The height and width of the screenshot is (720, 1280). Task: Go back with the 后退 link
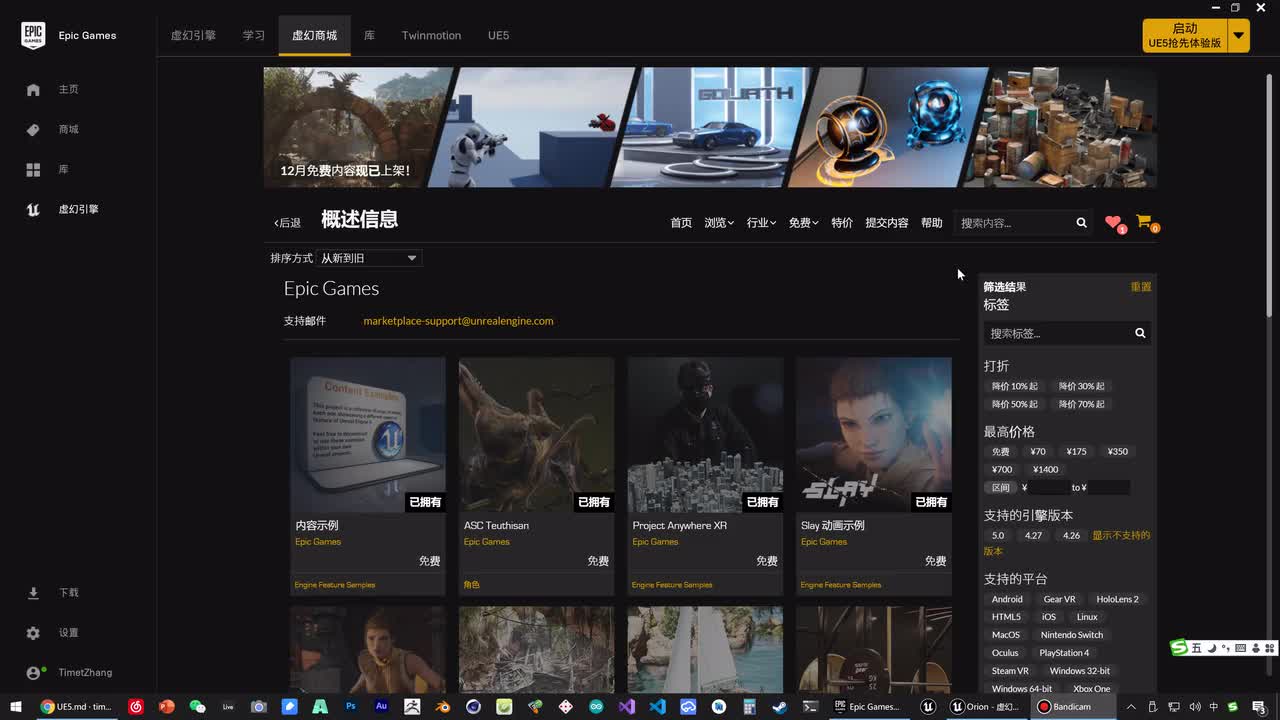[288, 223]
